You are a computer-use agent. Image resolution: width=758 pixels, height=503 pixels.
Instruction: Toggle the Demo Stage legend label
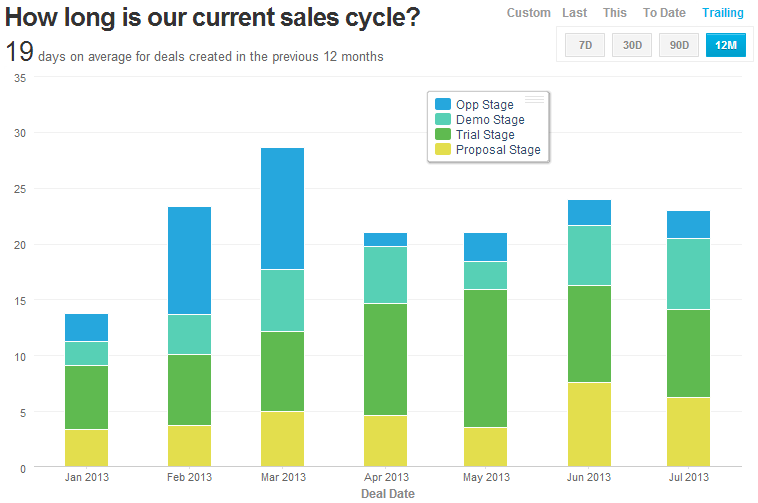(490, 120)
